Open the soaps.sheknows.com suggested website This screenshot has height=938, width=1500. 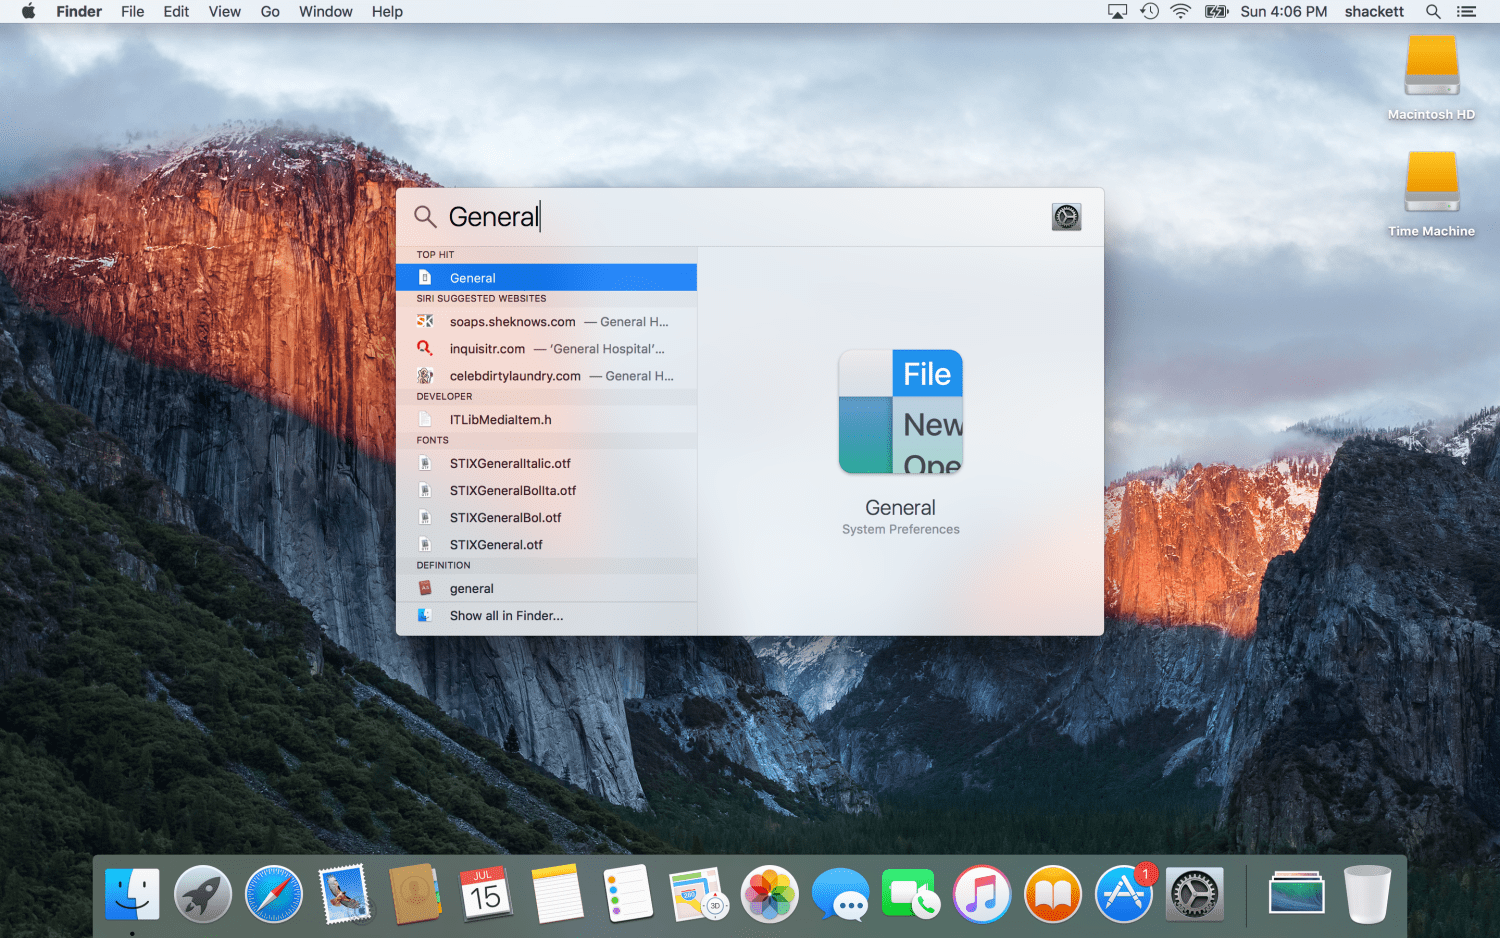coord(546,322)
